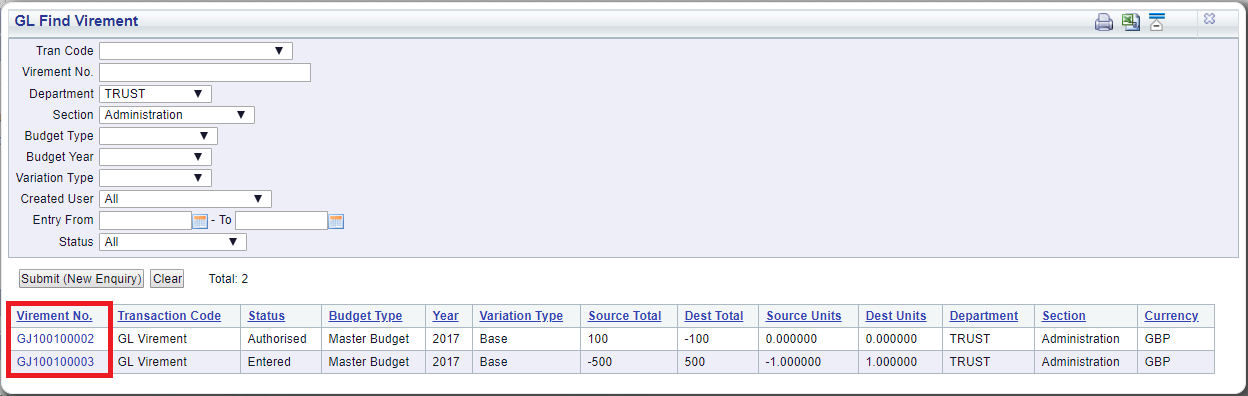The image size is (1248, 396).
Task: Click the Submit (New Enquiry) button
Action: (x=82, y=279)
